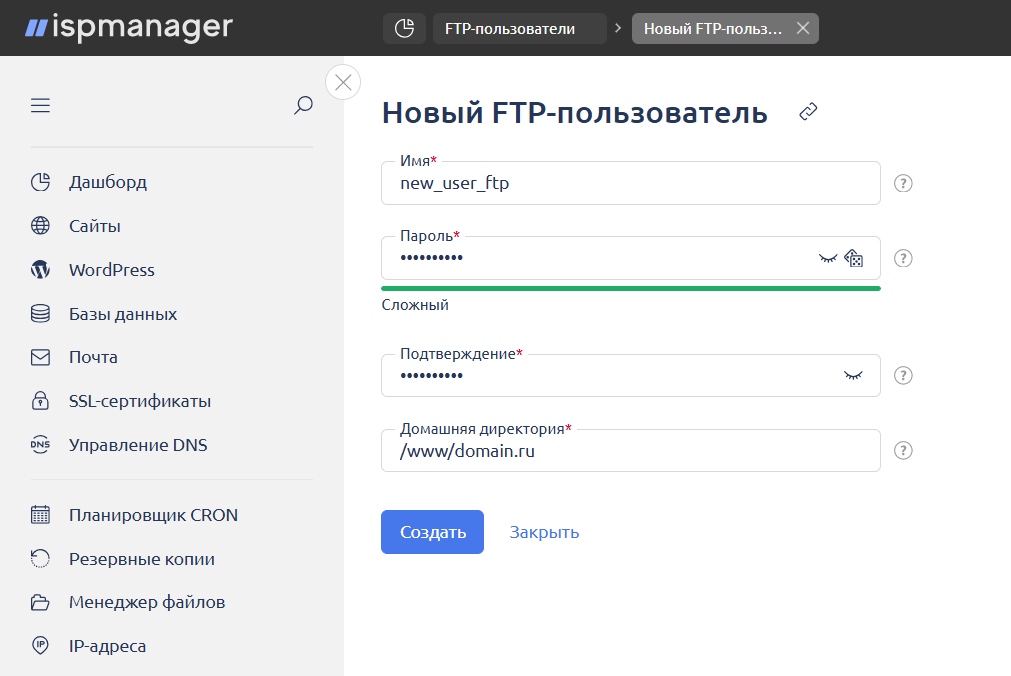Click the dashboard pie icon in top bar
This screenshot has width=1011, height=676.
pos(404,29)
